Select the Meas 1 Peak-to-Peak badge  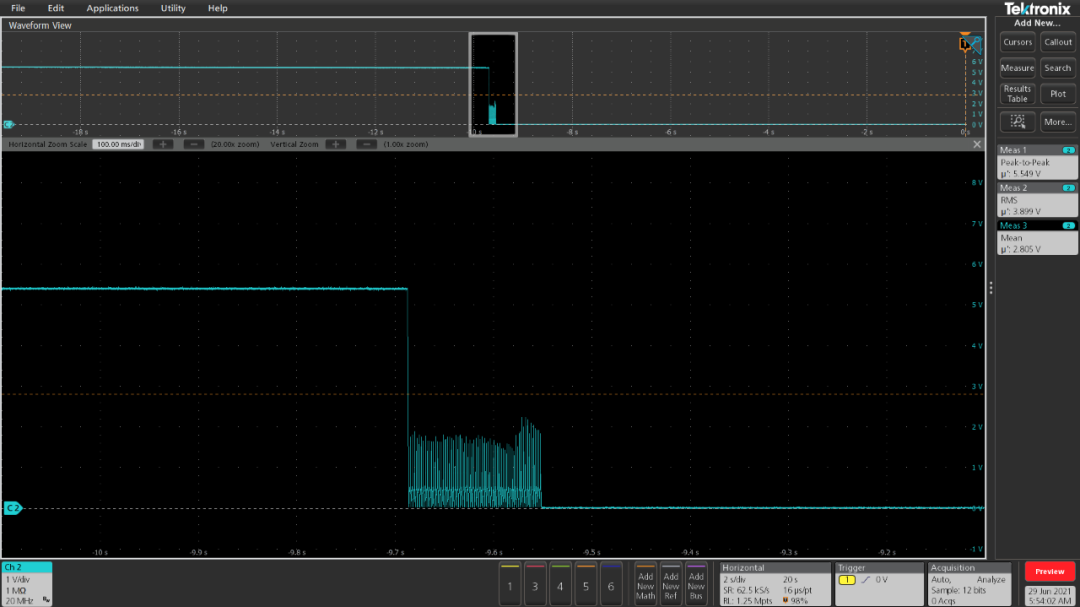pyautogui.click(x=1037, y=162)
